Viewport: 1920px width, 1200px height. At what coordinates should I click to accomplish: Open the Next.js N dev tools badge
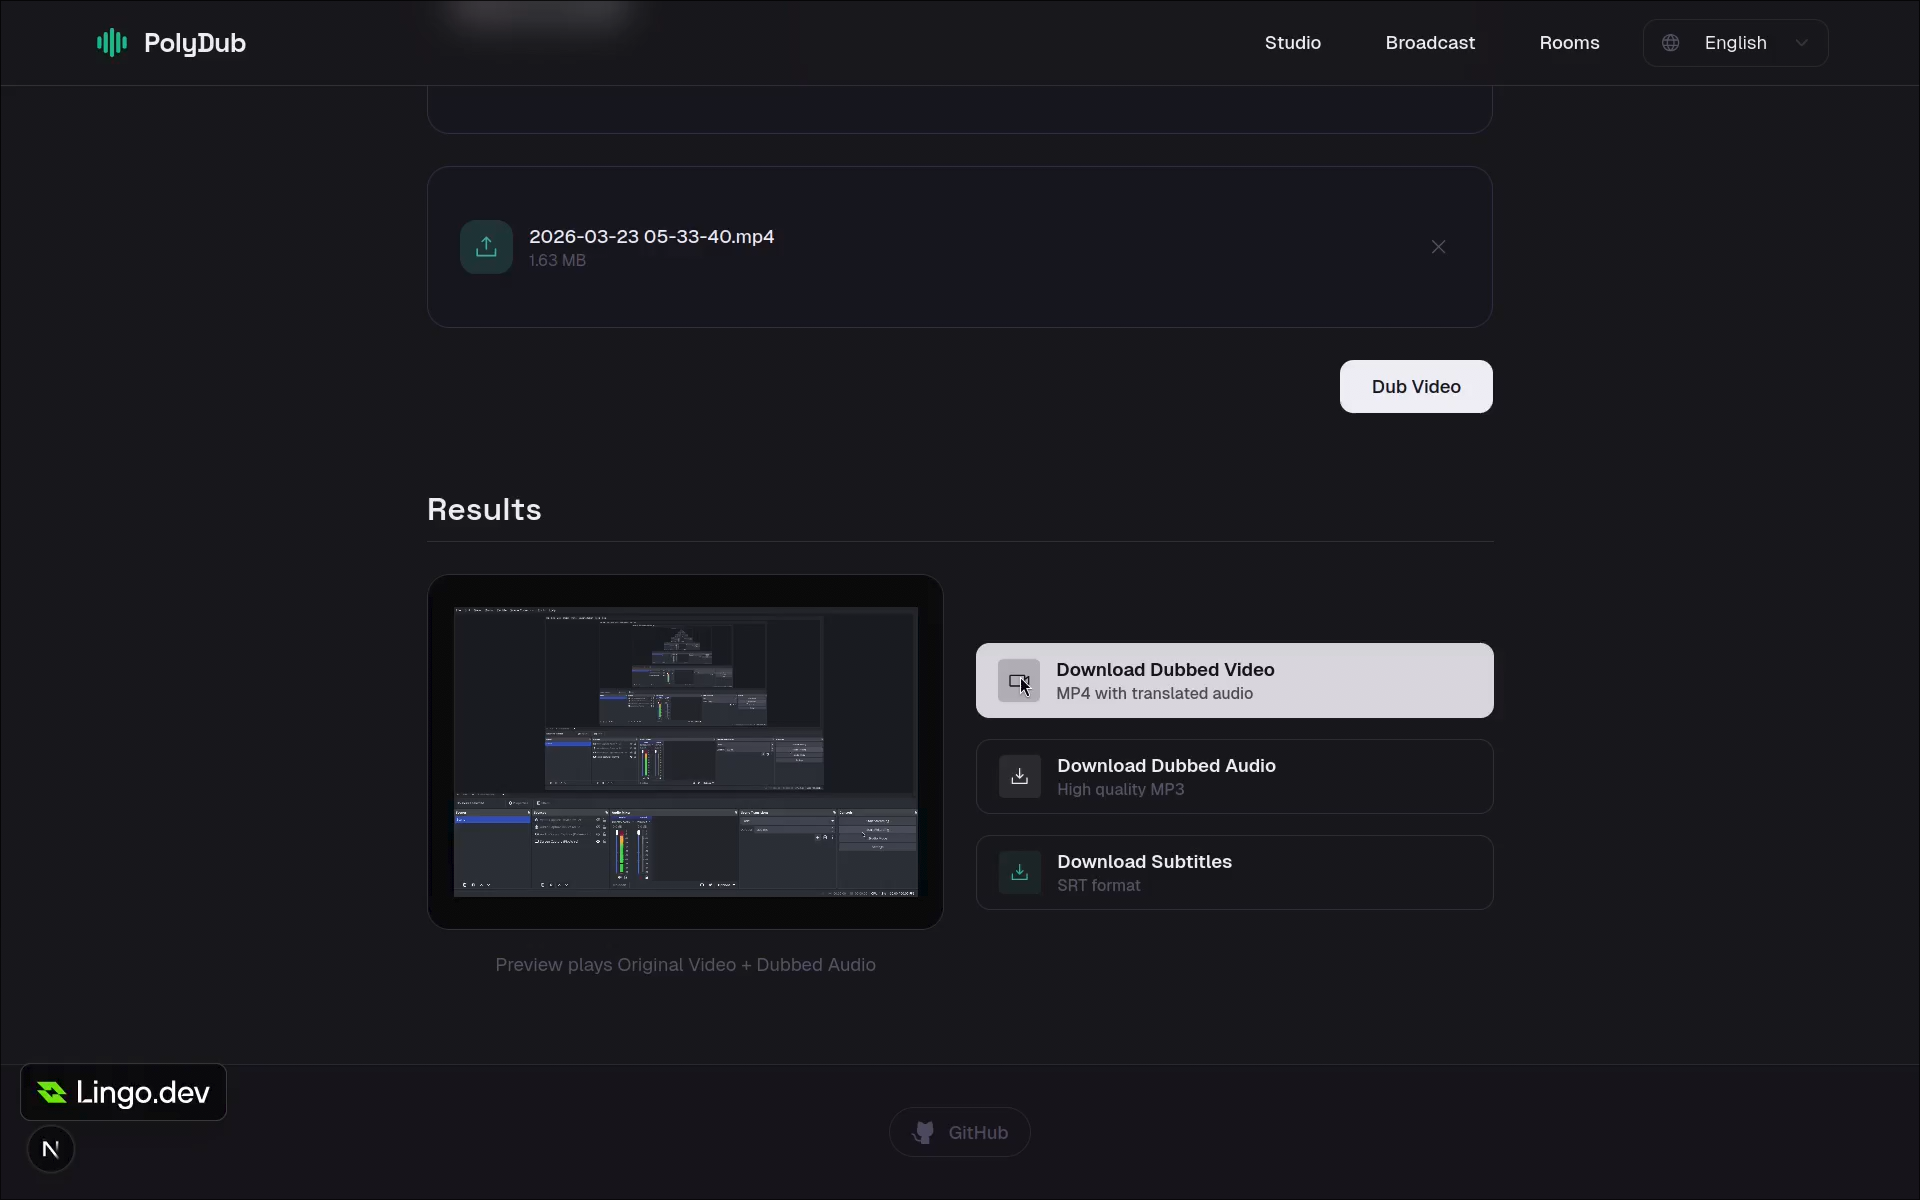click(x=51, y=1149)
